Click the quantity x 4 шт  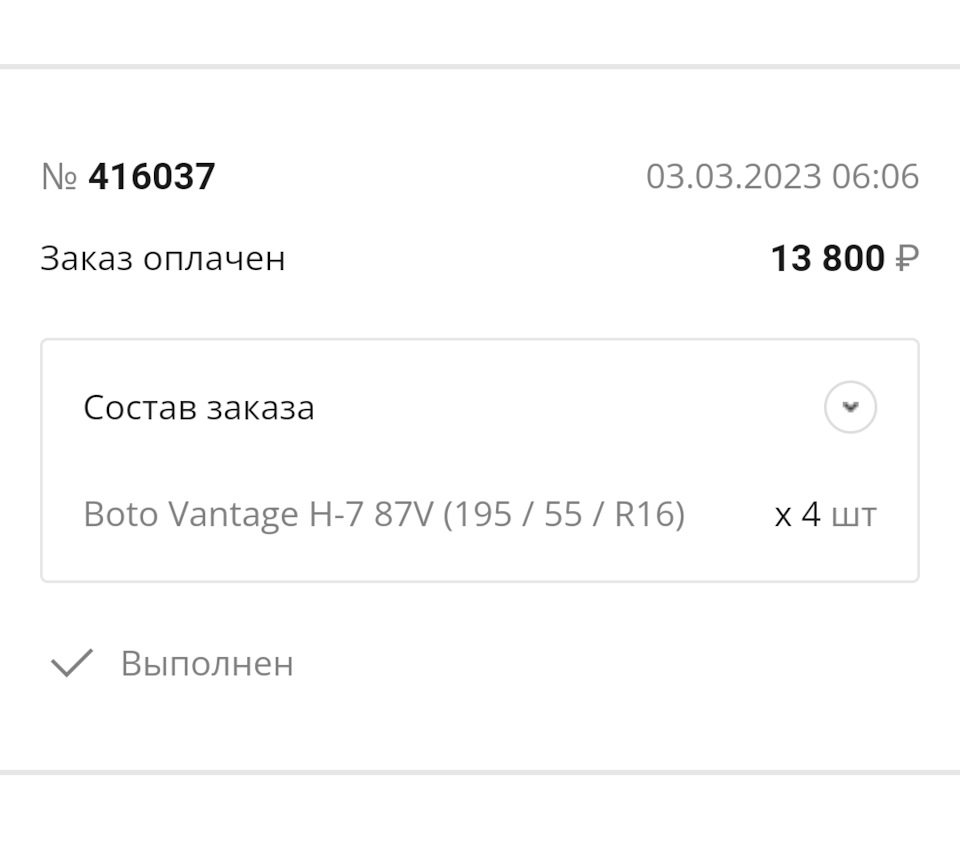825,515
